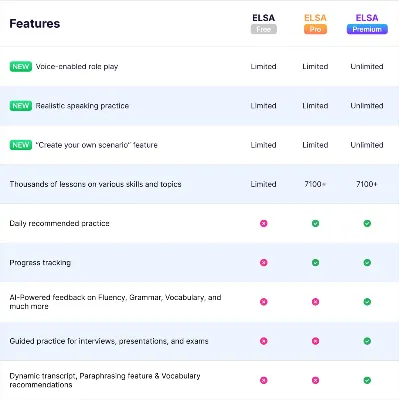This screenshot has width=400, height=400.
Task: Click the ELSA Premium plan badge
Action: click(367, 29)
